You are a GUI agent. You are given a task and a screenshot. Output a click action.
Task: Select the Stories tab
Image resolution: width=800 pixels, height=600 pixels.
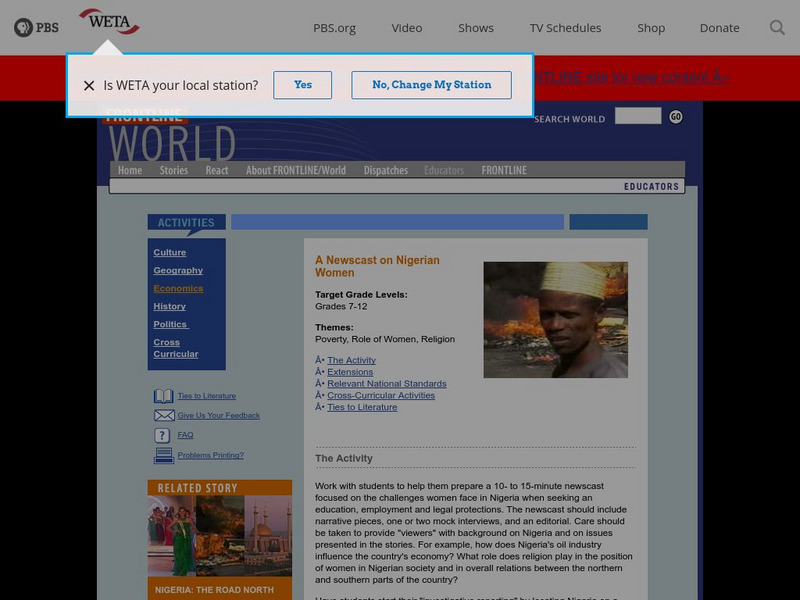click(x=173, y=170)
